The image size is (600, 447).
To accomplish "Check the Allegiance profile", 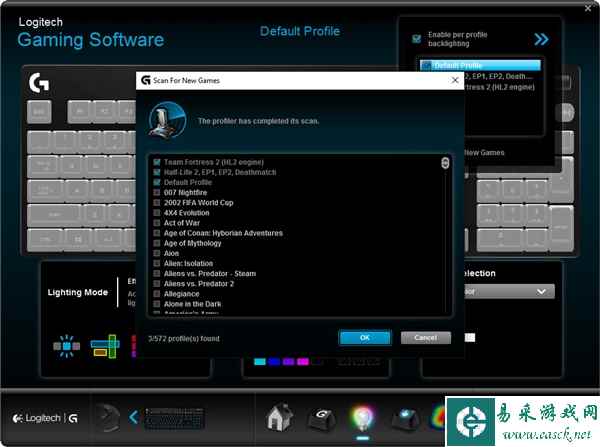I will pyautogui.click(x=157, y=294).
